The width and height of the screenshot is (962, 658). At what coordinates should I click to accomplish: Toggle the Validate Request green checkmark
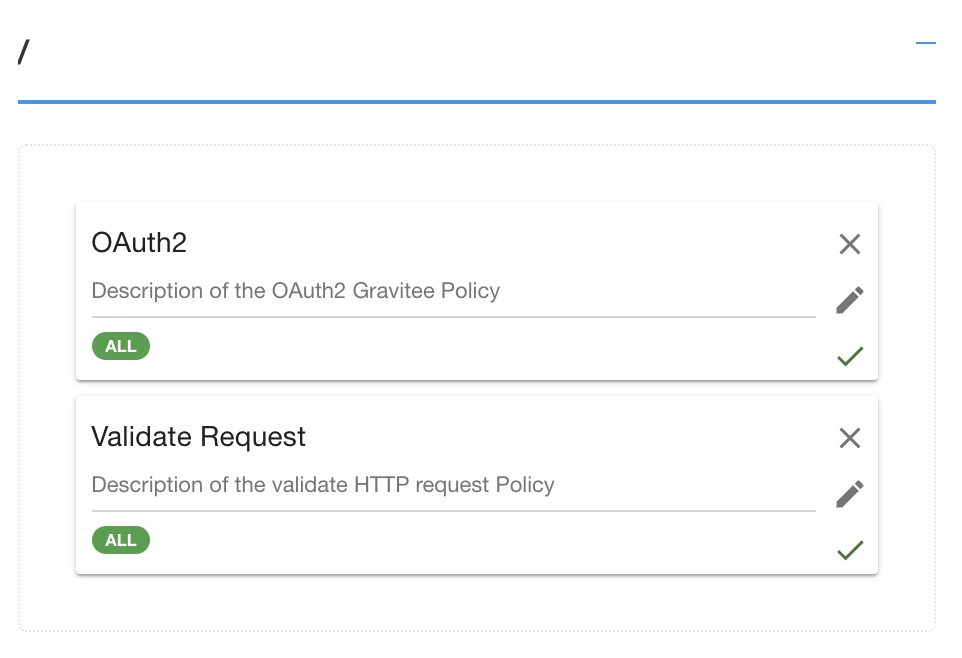click(850, 550)
